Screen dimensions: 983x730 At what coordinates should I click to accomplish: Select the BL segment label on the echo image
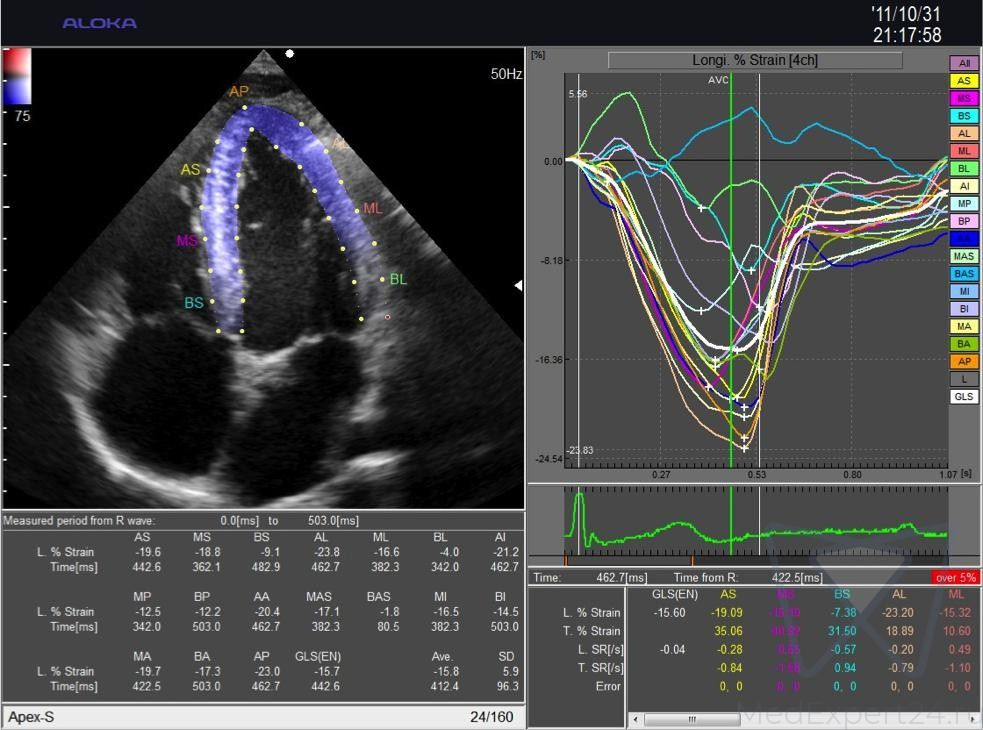click(398, 279)
